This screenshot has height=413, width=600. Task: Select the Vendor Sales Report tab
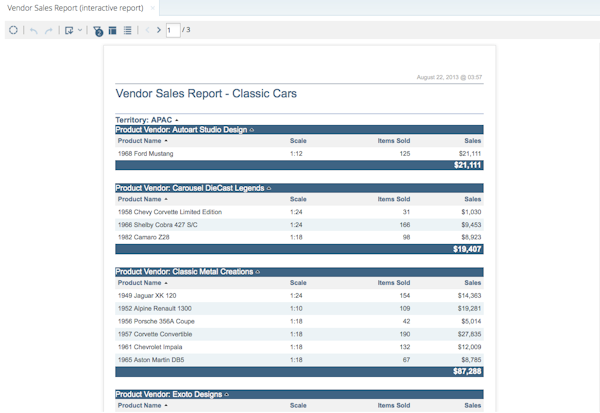point(75,8)
